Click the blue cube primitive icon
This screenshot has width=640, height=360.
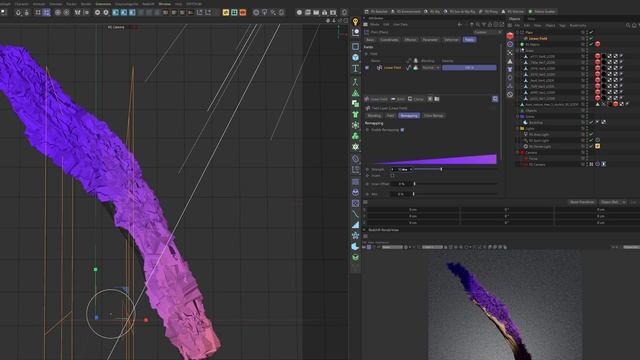356,58
